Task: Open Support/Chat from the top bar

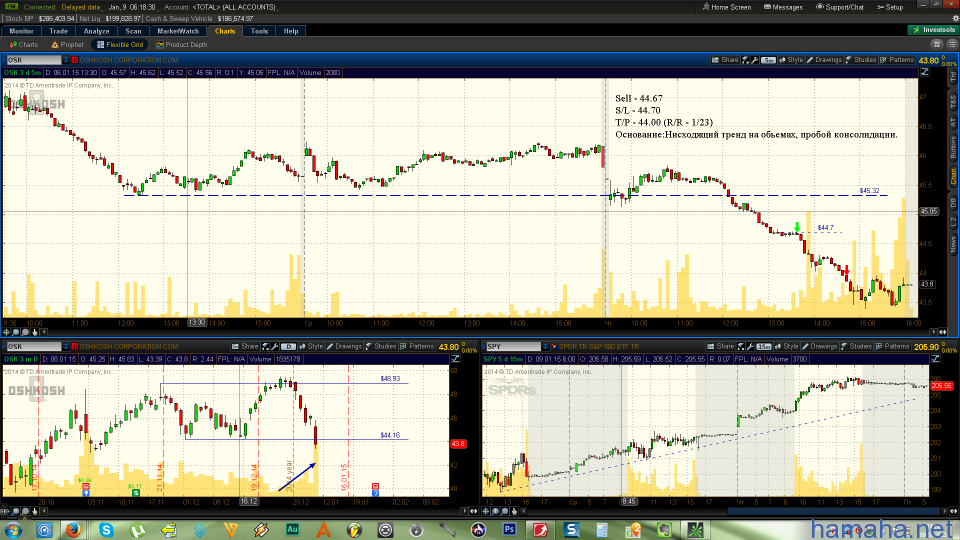Action: tap(842, 7)
